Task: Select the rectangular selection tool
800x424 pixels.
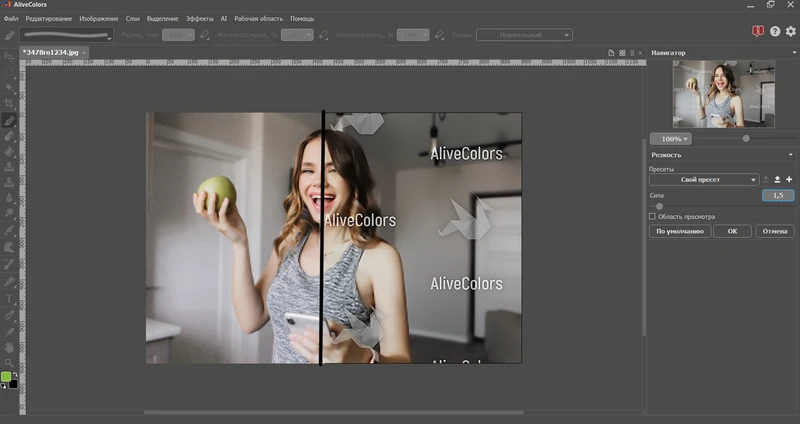Action: point(9,72)
